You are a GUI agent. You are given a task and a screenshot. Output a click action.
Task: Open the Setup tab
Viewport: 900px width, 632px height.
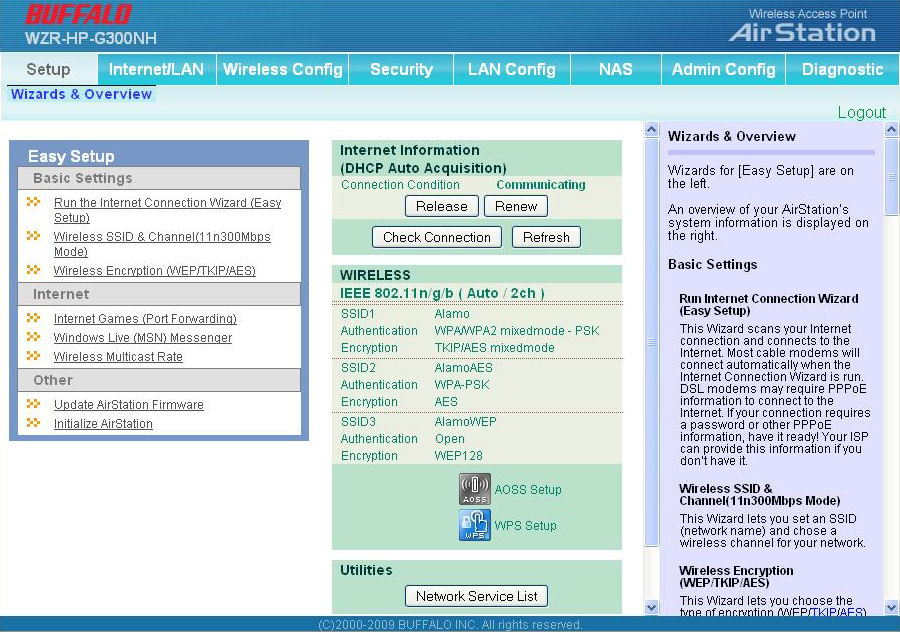(49, 69)
